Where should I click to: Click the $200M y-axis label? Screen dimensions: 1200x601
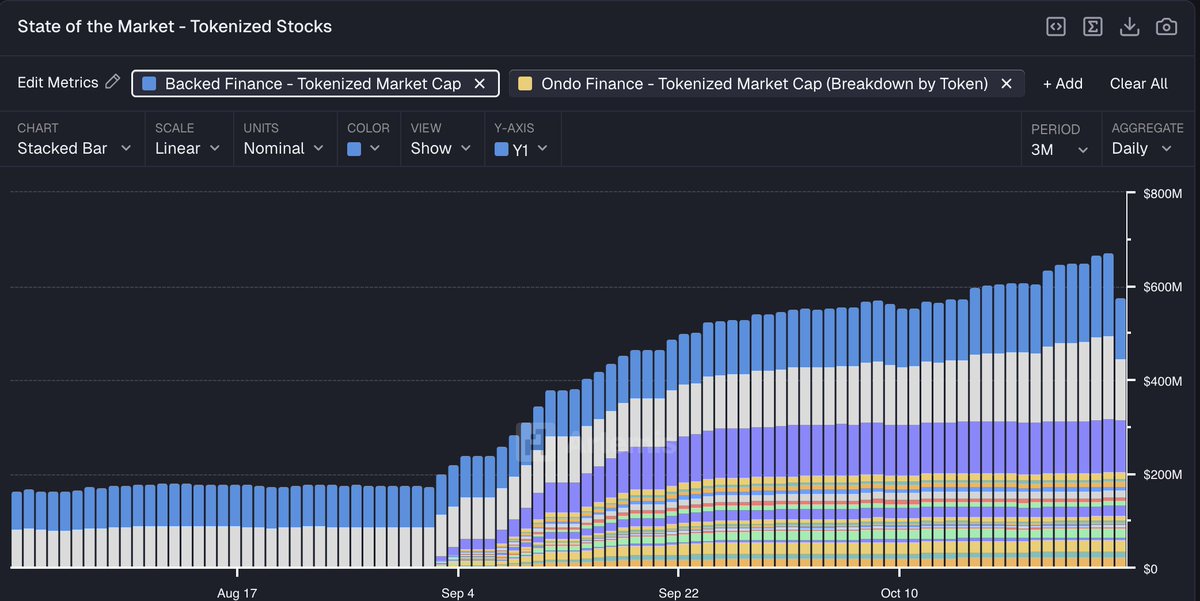click(x=1162, y=475)
